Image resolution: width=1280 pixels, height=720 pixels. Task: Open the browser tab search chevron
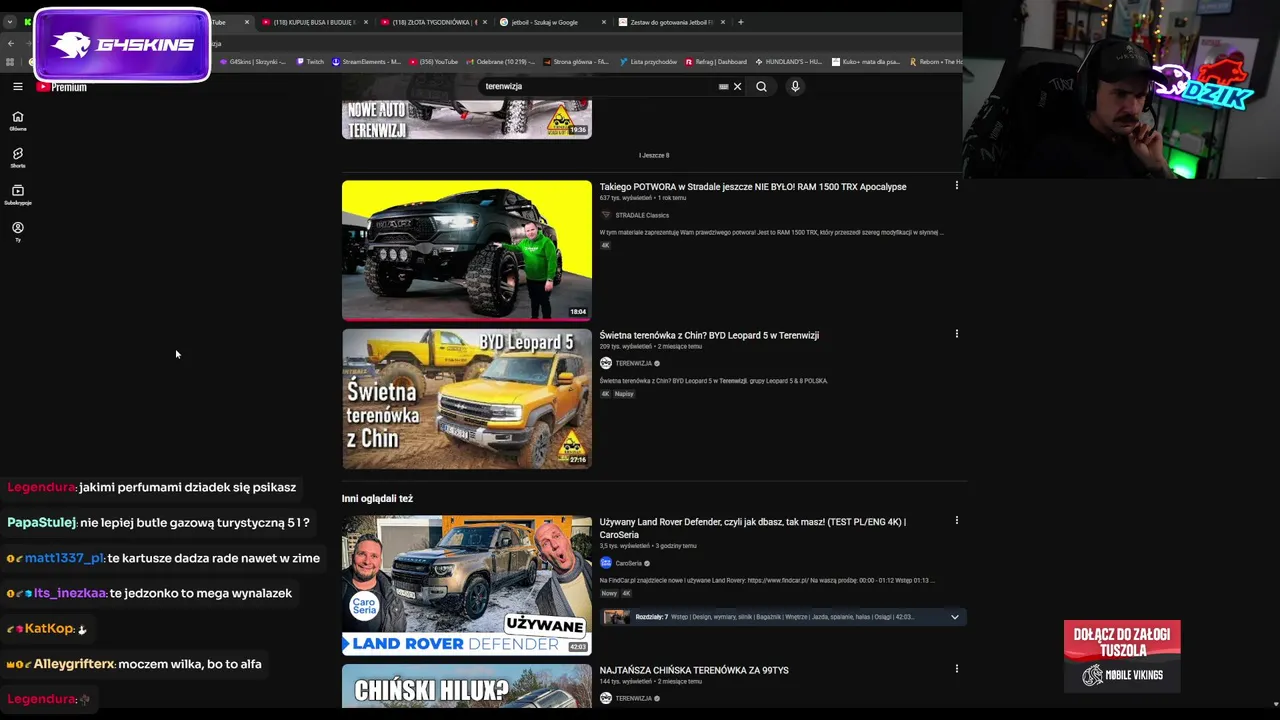pyautogui.click(x=11, y=22)
